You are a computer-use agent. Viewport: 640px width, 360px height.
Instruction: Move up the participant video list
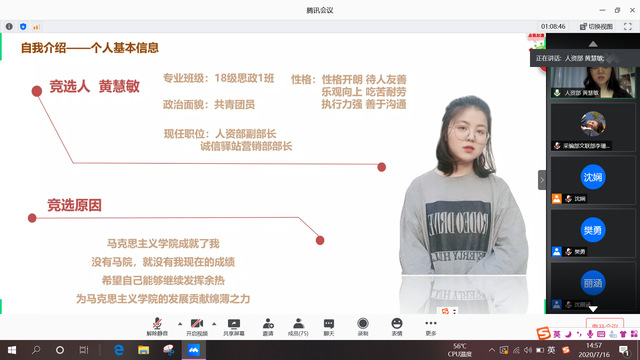(593, 44)
